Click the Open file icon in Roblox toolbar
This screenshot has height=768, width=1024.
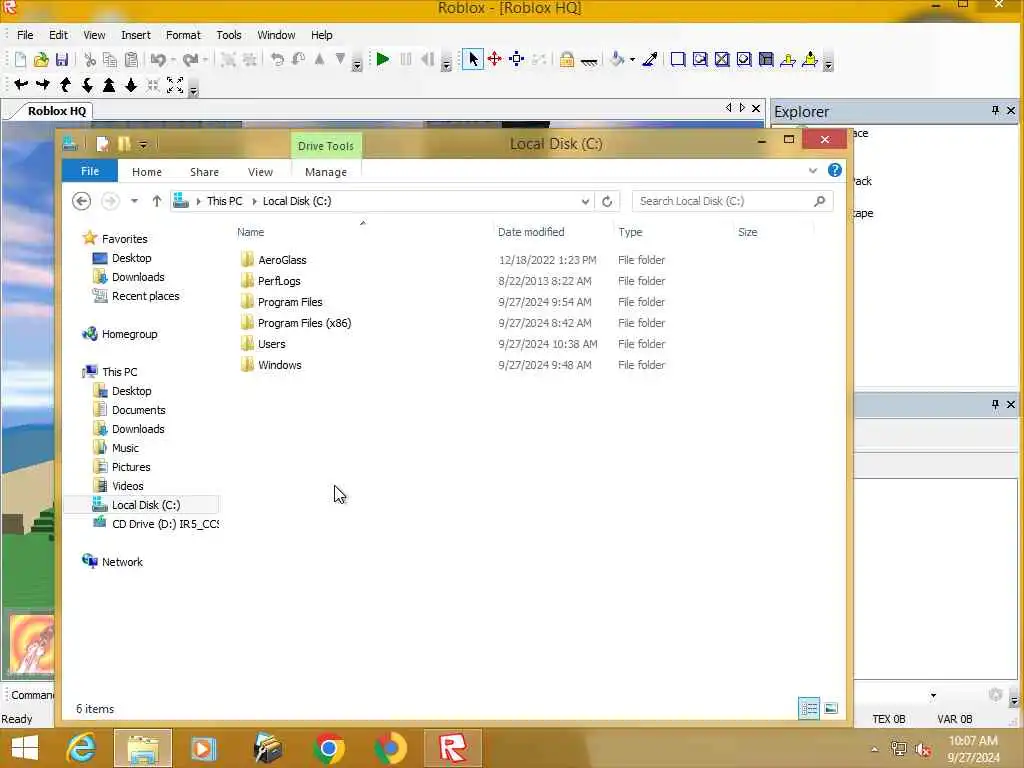click(41, 60)
